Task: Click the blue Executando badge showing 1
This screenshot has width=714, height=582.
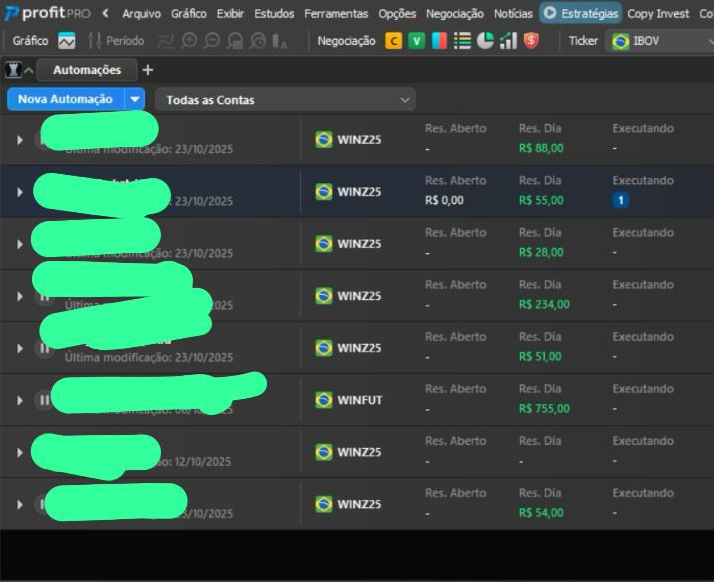Action: pos(620,200)
